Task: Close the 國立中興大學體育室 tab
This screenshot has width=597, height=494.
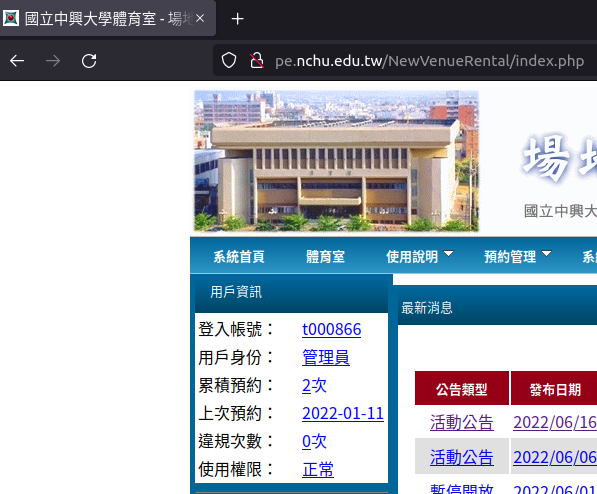Action: coord(200,18)
